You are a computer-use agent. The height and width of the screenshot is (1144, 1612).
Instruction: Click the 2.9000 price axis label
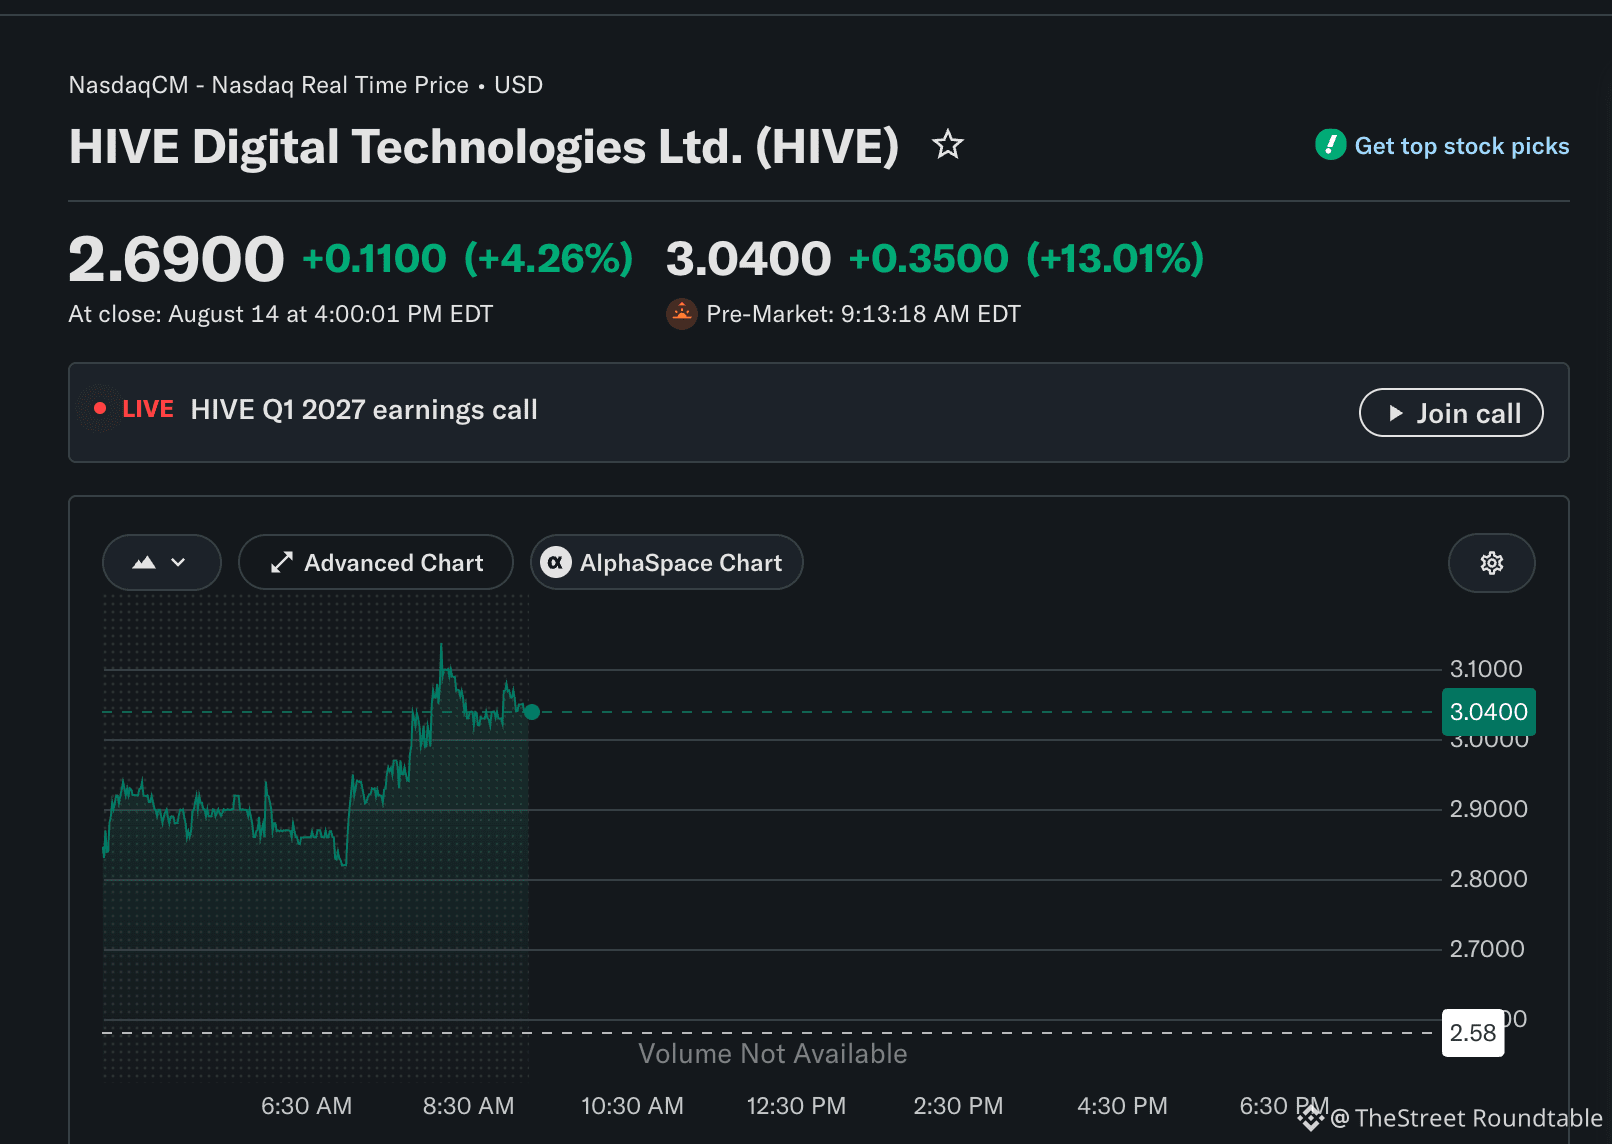click(1489, 809)
